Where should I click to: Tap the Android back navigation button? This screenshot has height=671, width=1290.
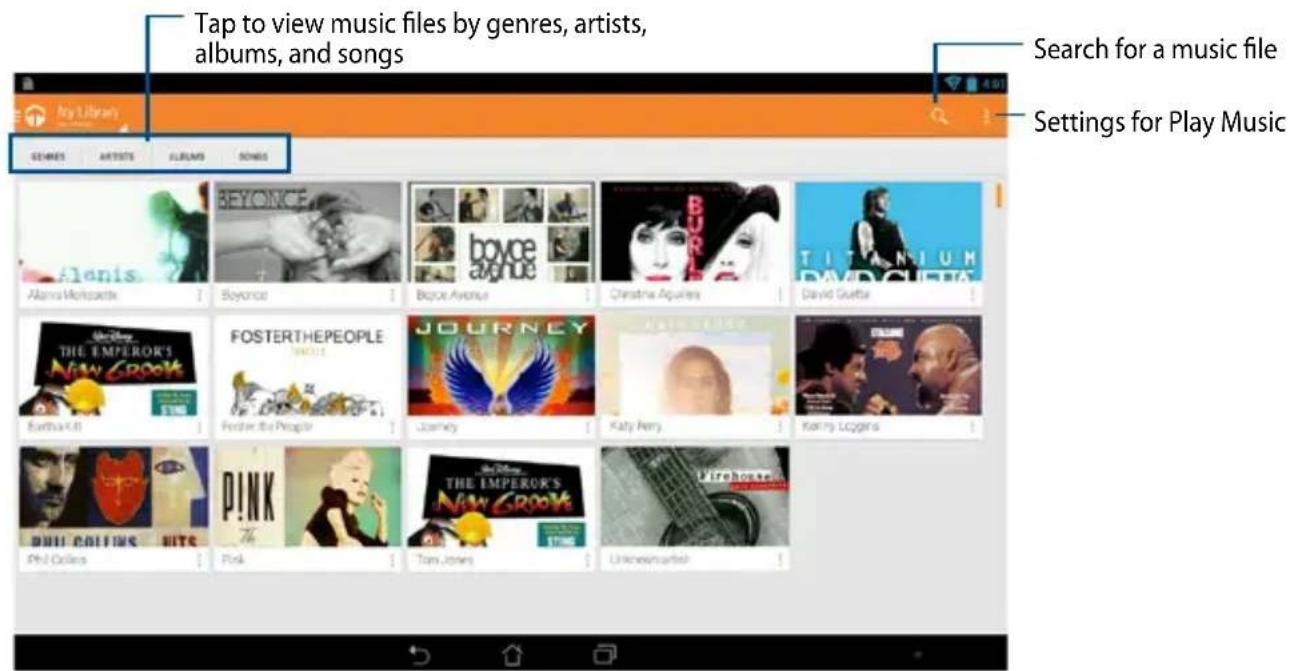point(420,654)
